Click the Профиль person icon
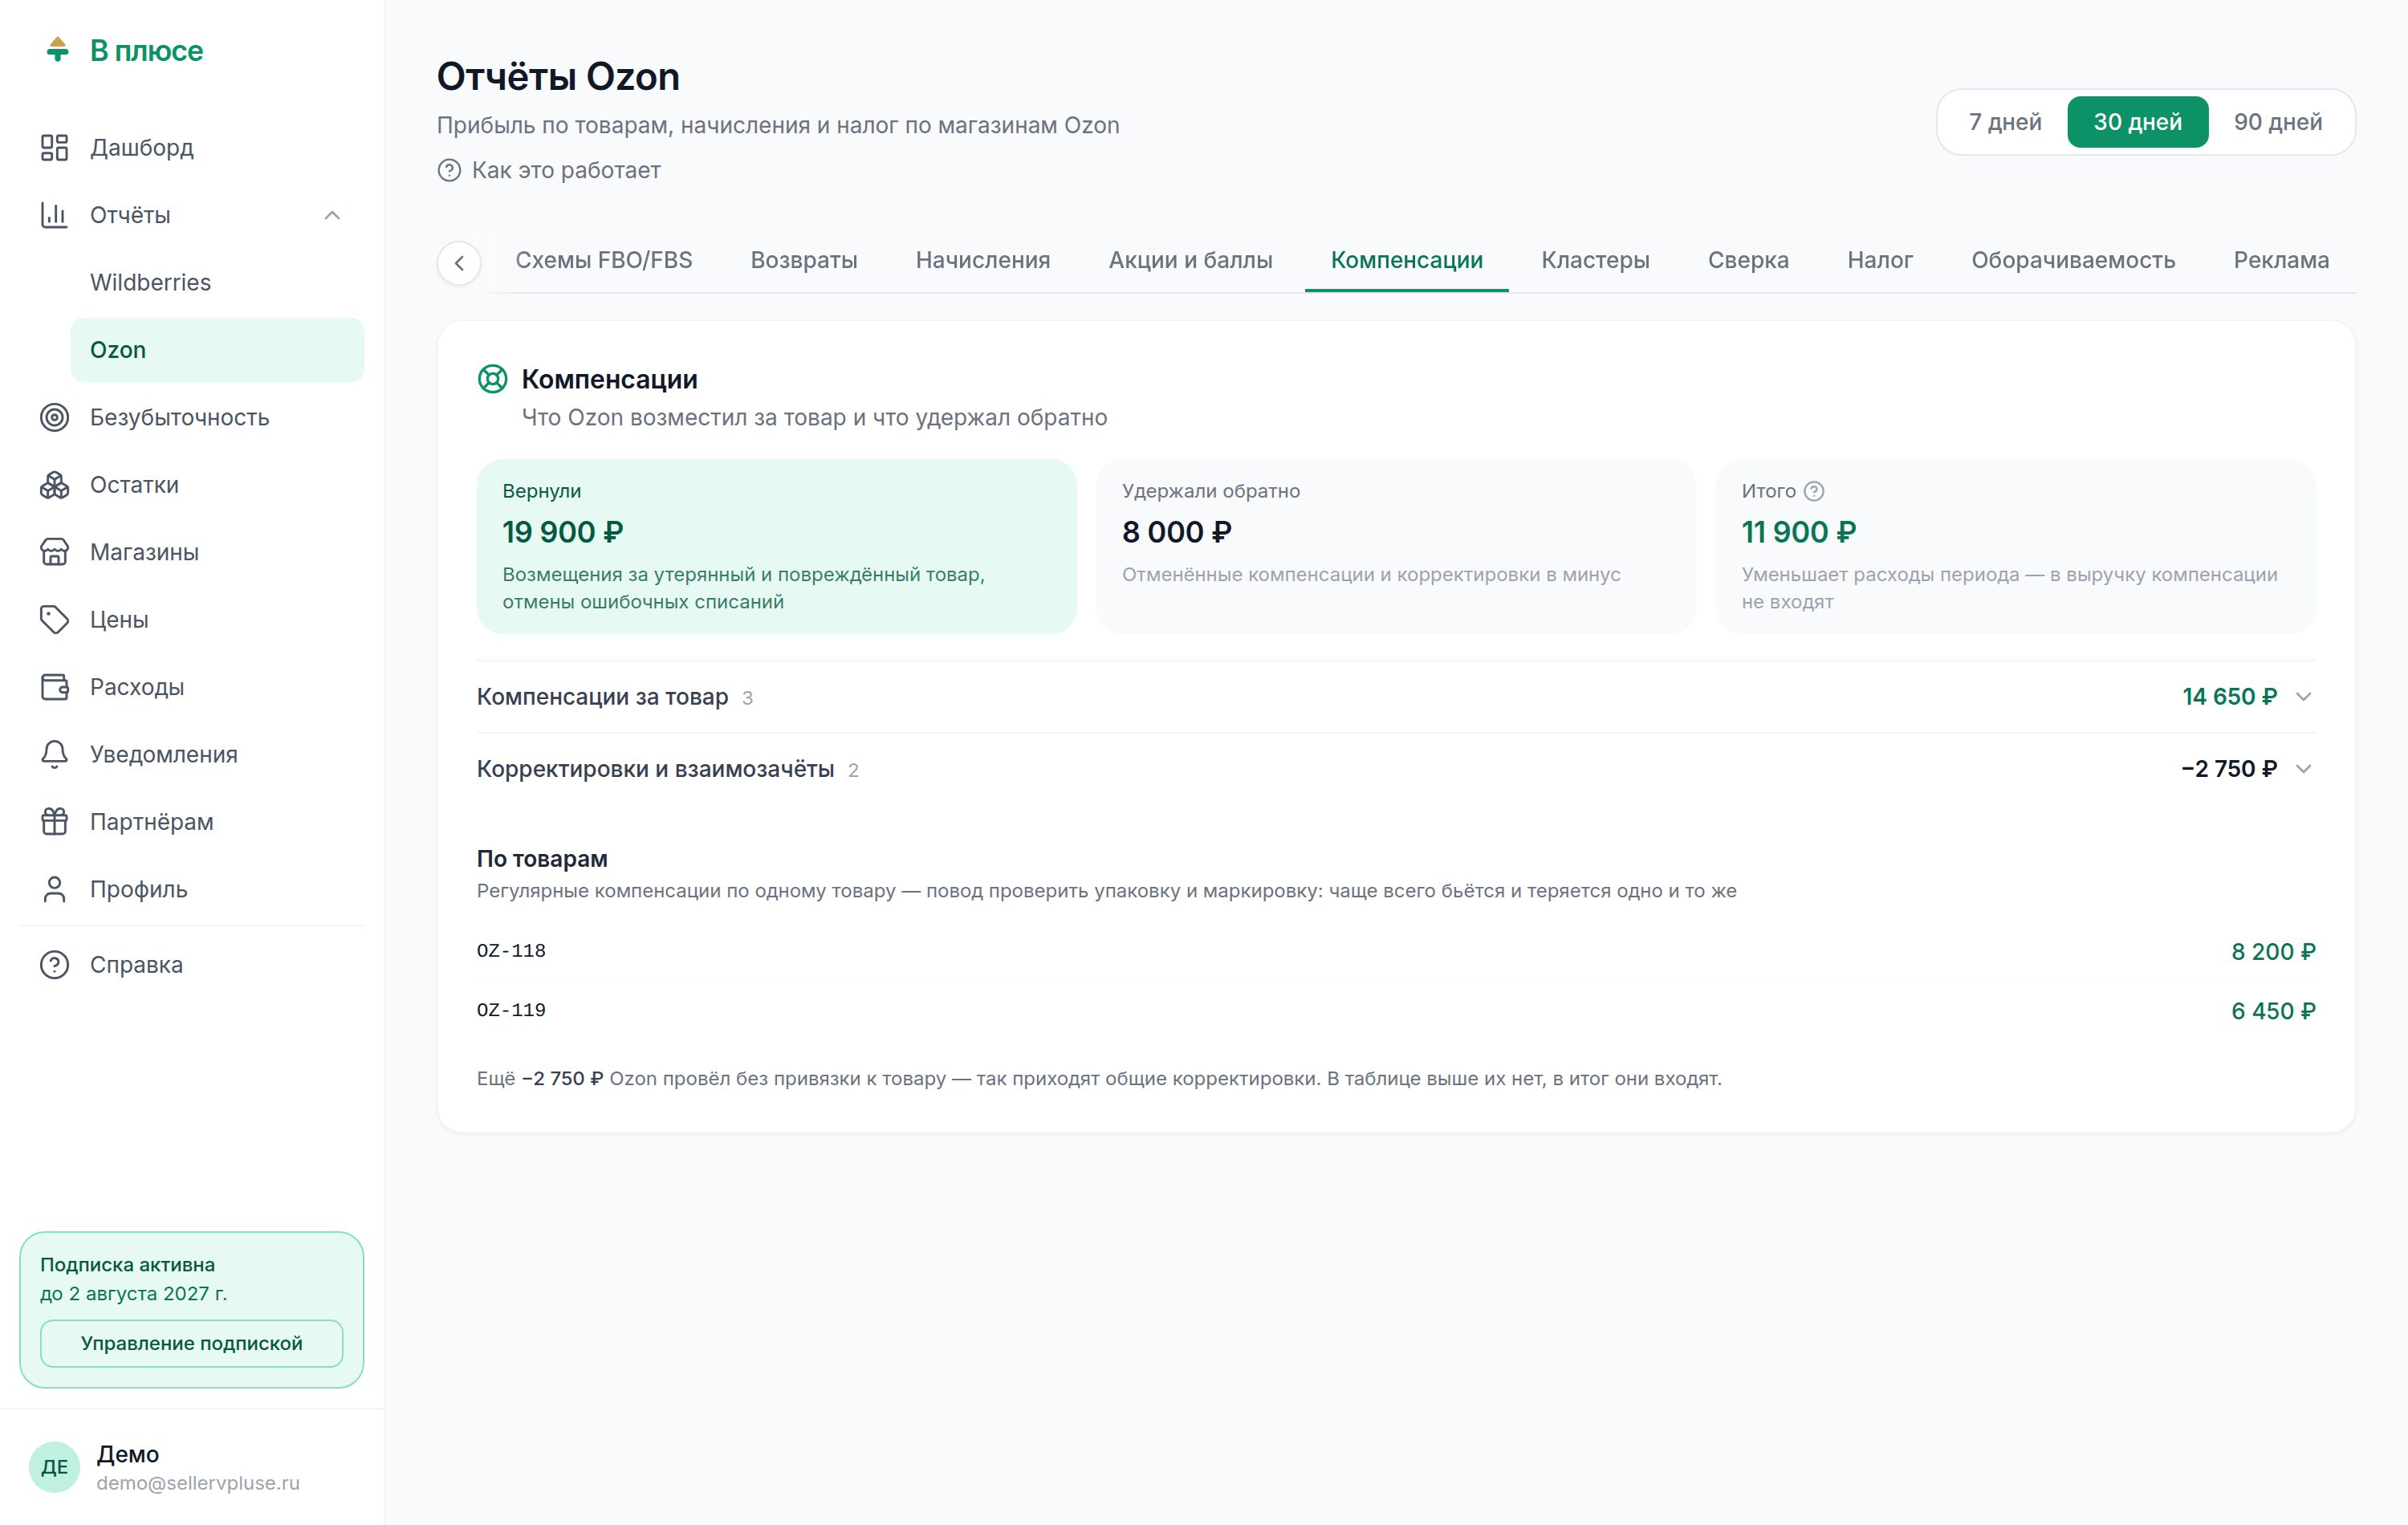Screen dimensions: 2408x1525 tap(54, 889)
